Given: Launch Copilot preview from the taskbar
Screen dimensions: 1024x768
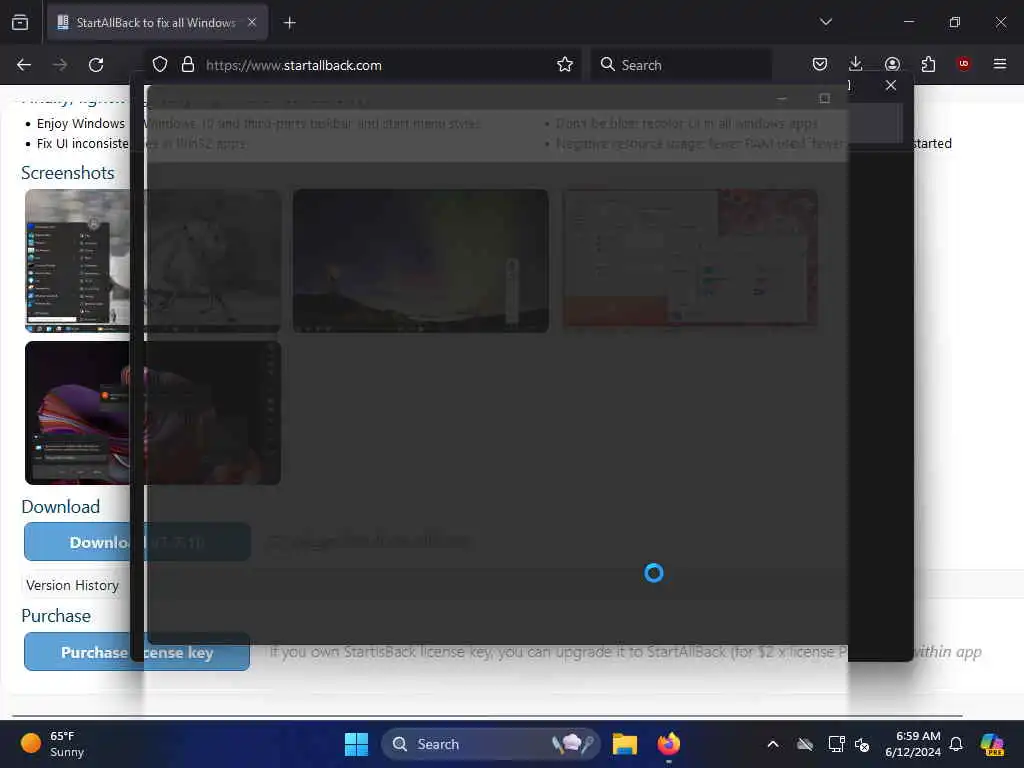Looking at the screenshot, I should point(992,744).
